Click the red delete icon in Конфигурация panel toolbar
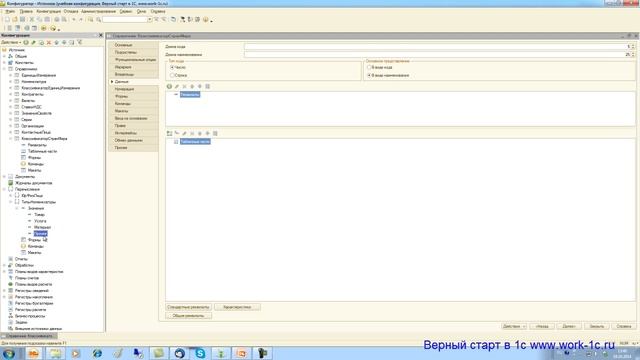 (49, 42)
